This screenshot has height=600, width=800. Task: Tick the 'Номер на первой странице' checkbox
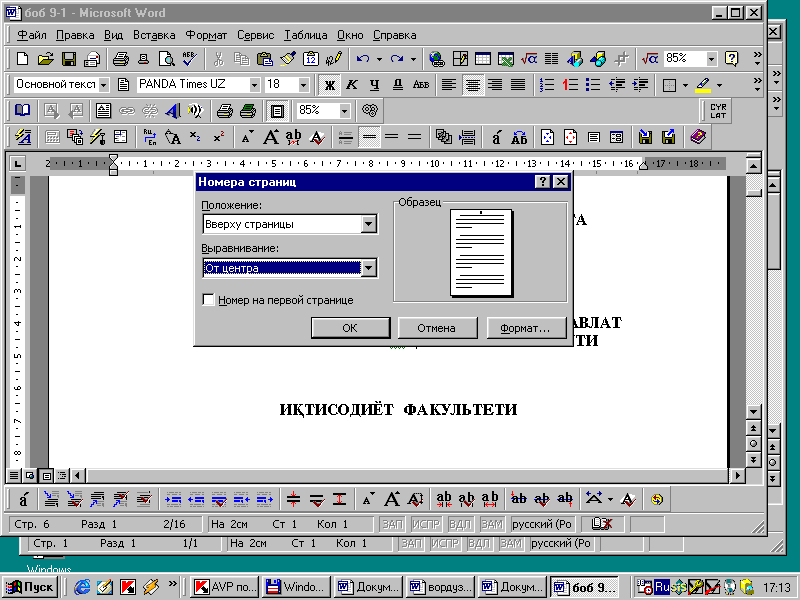208,299
